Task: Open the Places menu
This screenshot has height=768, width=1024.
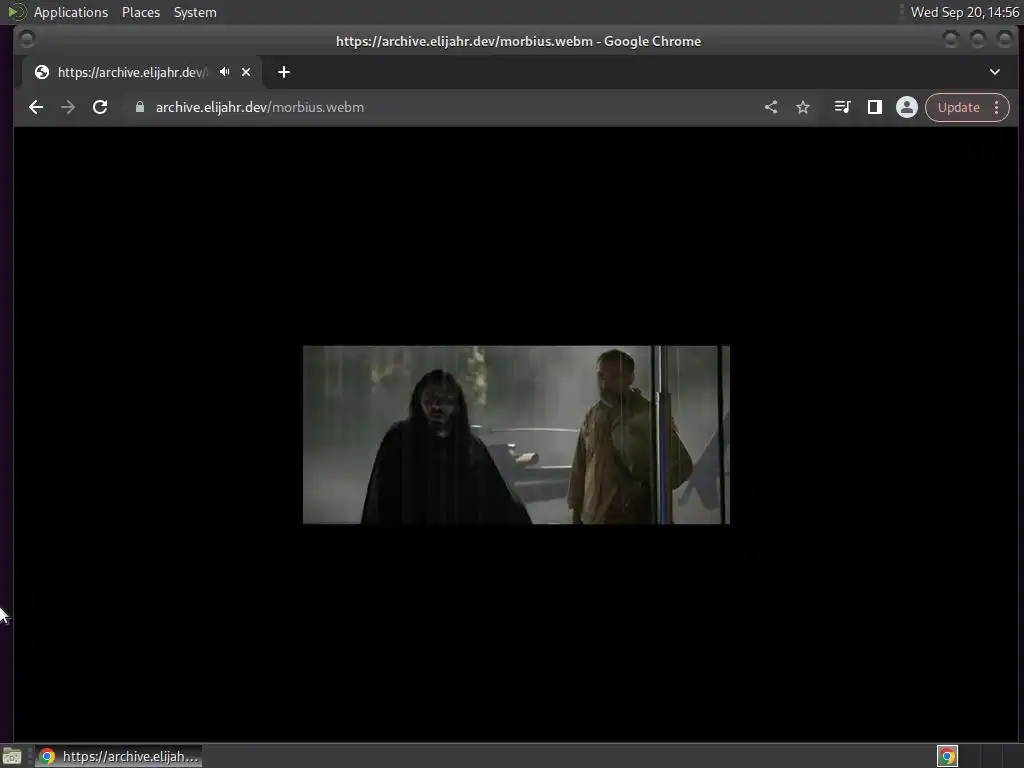Action: 140,12
